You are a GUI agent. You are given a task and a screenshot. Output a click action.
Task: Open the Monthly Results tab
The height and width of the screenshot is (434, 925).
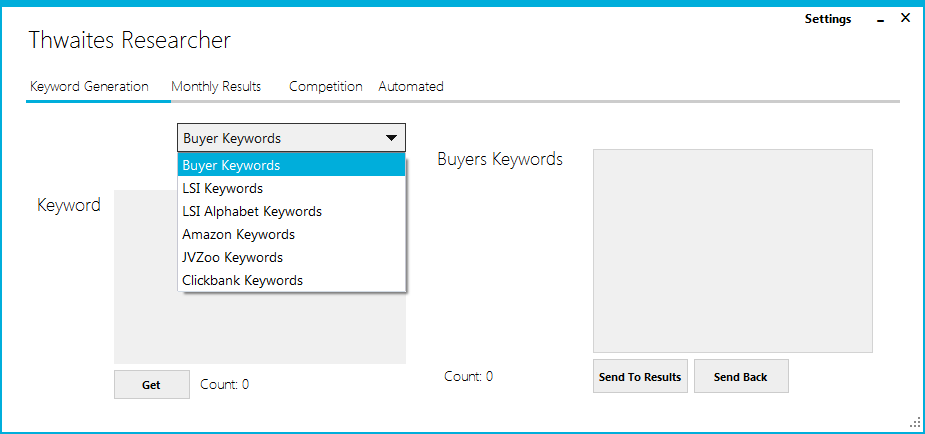[x=216, y=87]
